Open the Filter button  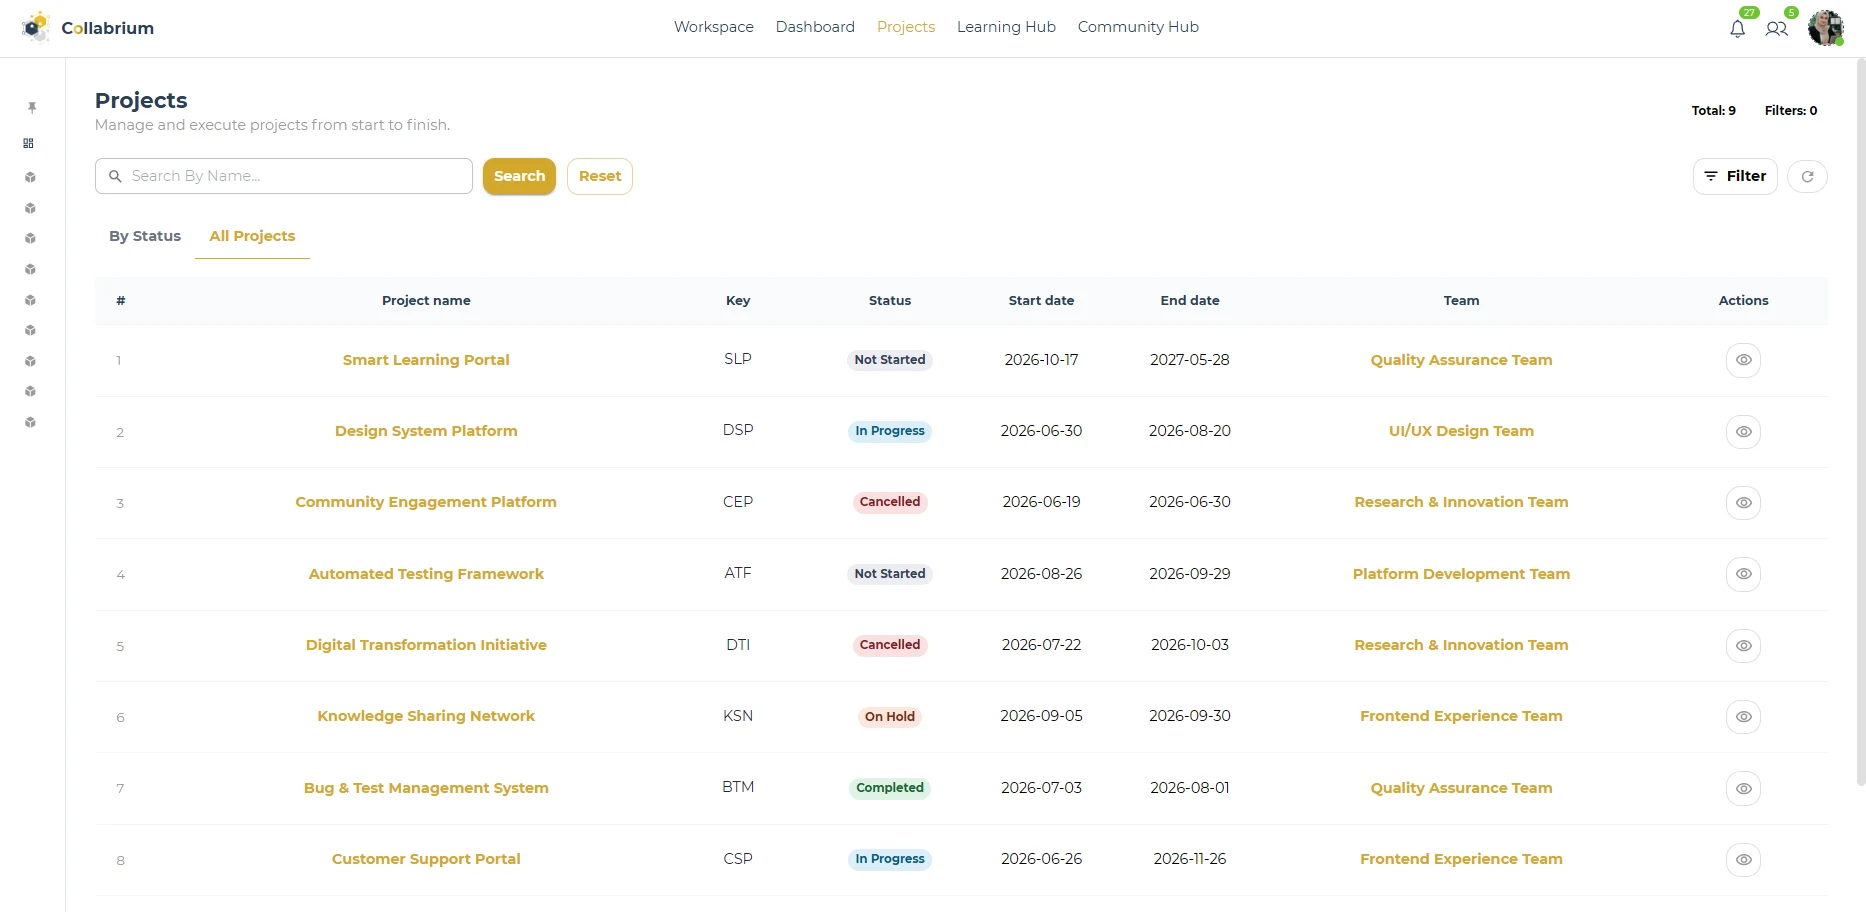(1735, 176)
